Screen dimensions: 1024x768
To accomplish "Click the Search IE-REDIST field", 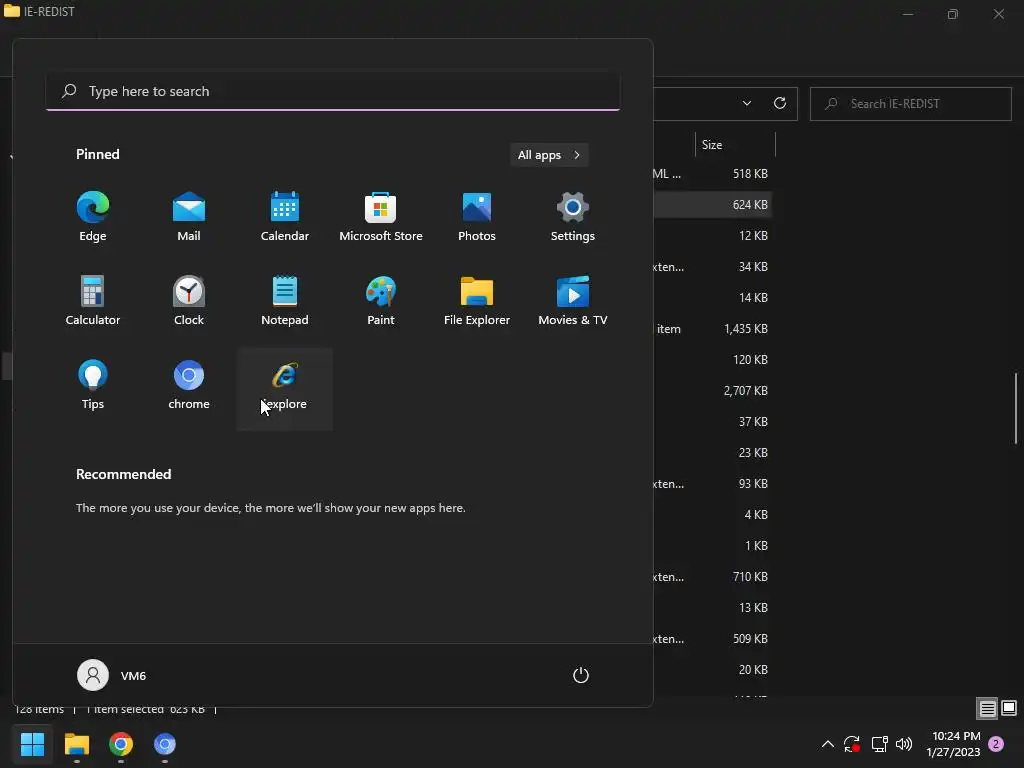I will click(911, 104).
